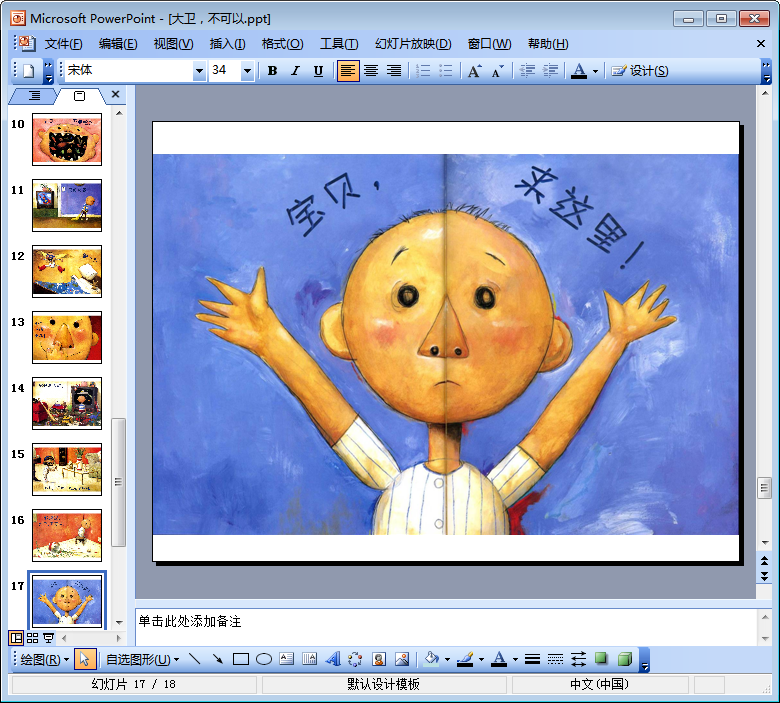Close the slide thumbnail pane
Image resolution: width=780 pixels, height=703 pixels.
(x=115, y=94)
